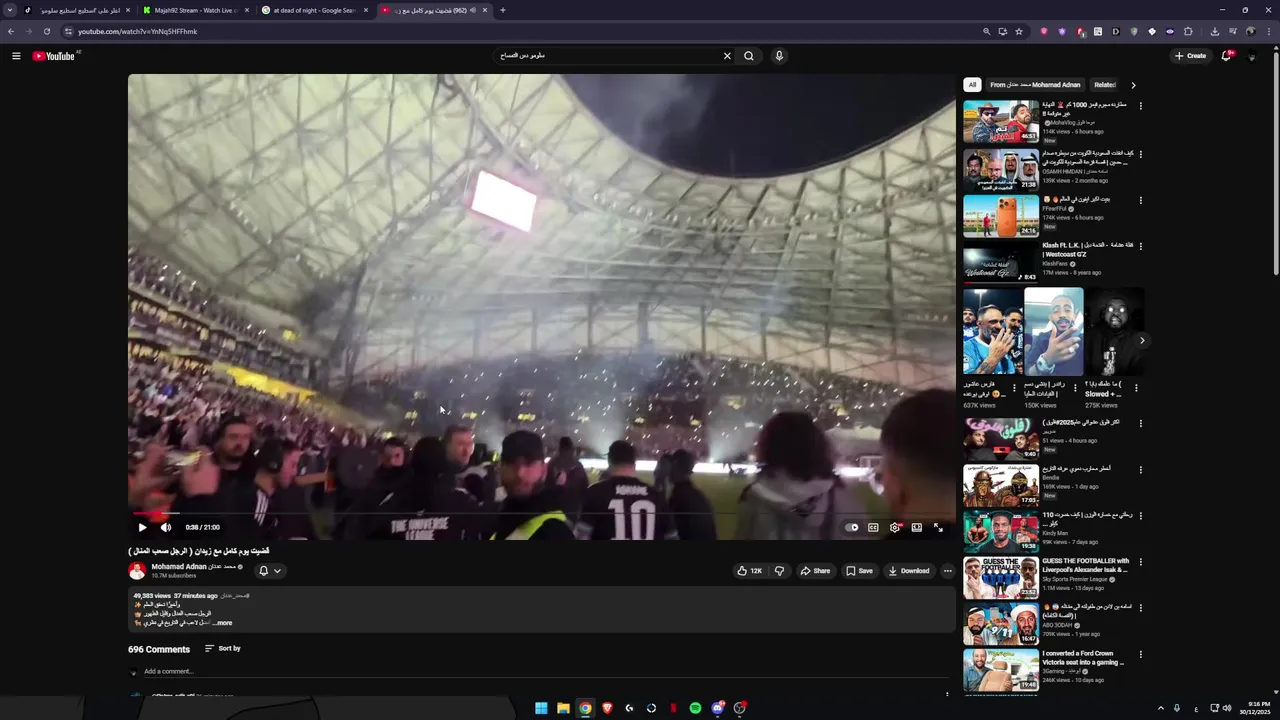Save the video to a playlist
Viewport: 1280px width, 720px height.
[859, 571]
